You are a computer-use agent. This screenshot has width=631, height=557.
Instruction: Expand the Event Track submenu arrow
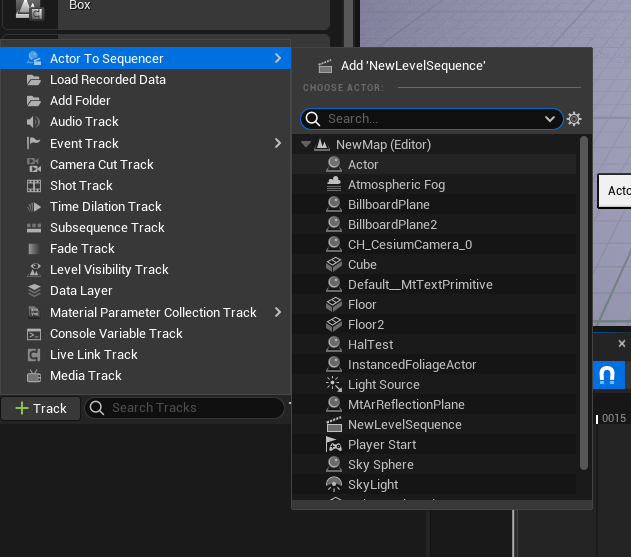pyautogui.click(x=278, y=144)
